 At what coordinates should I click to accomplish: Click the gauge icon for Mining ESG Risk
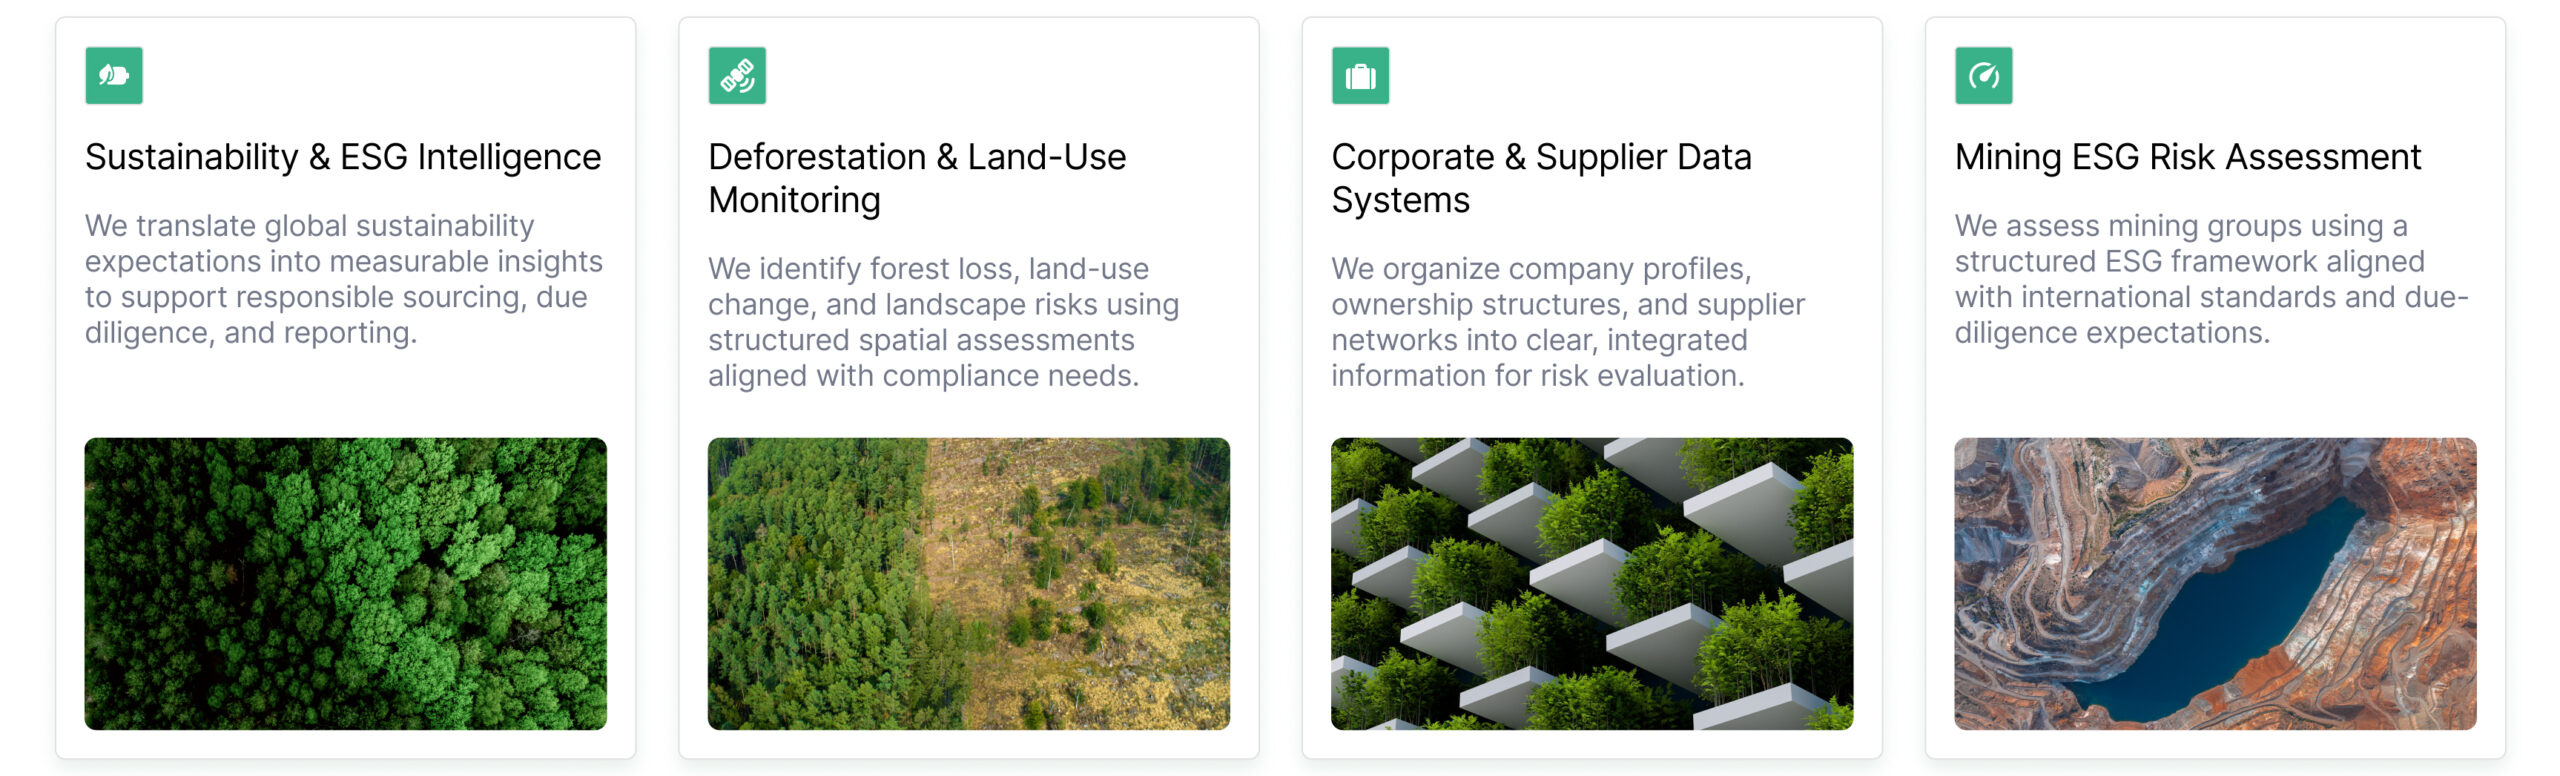pyautogui.click(x=1983, y=76)
